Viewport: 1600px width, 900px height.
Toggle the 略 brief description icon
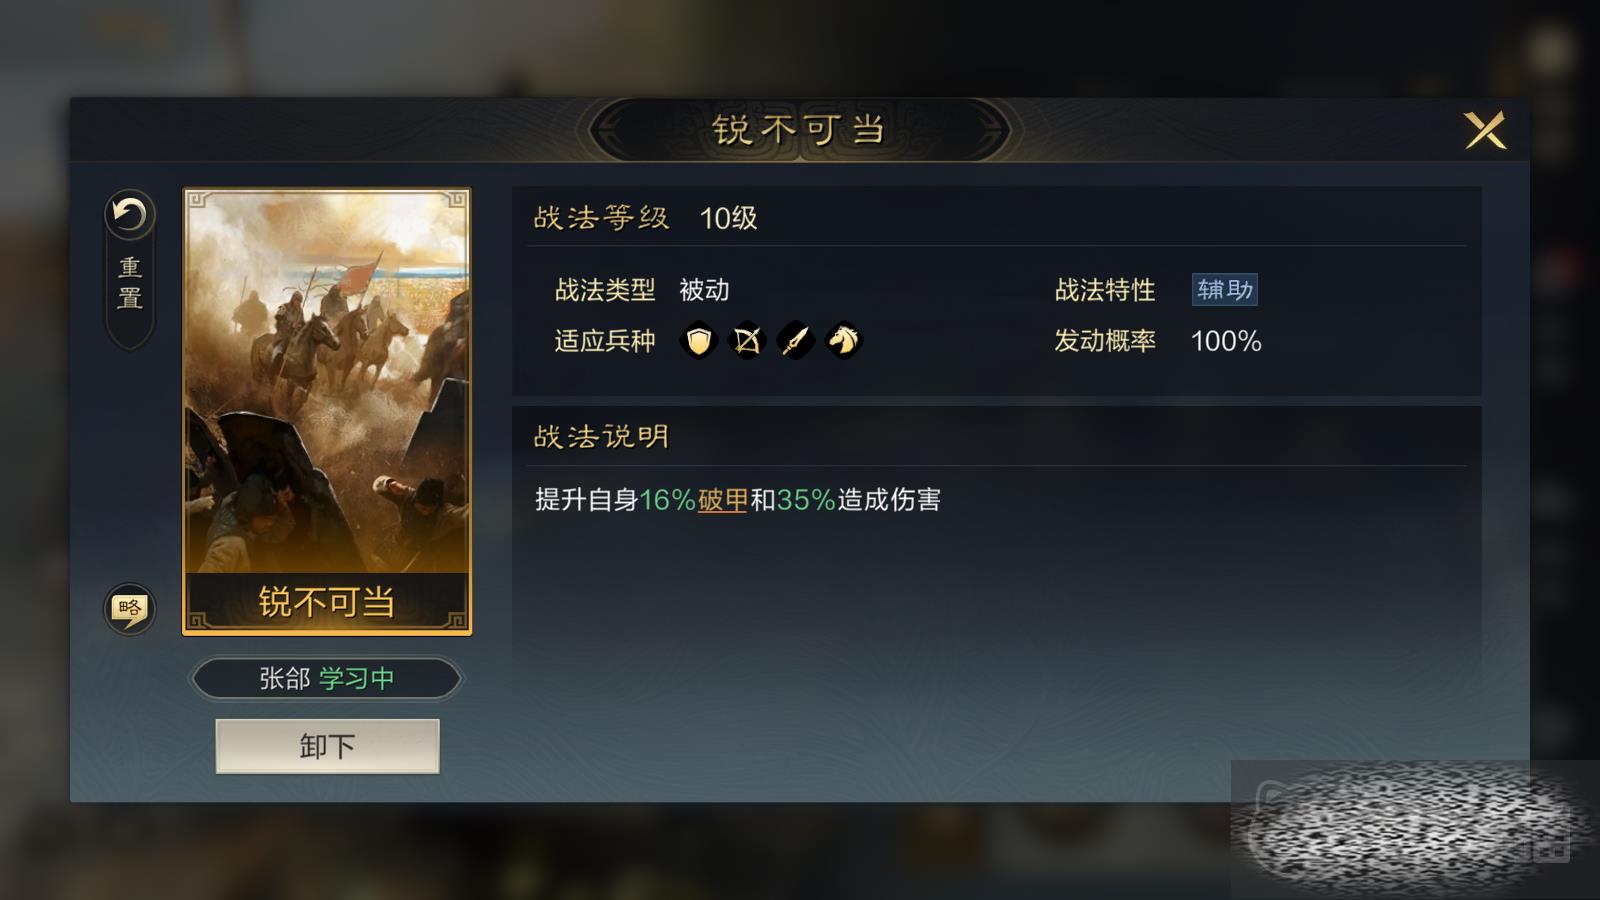(x=130, y=608)
